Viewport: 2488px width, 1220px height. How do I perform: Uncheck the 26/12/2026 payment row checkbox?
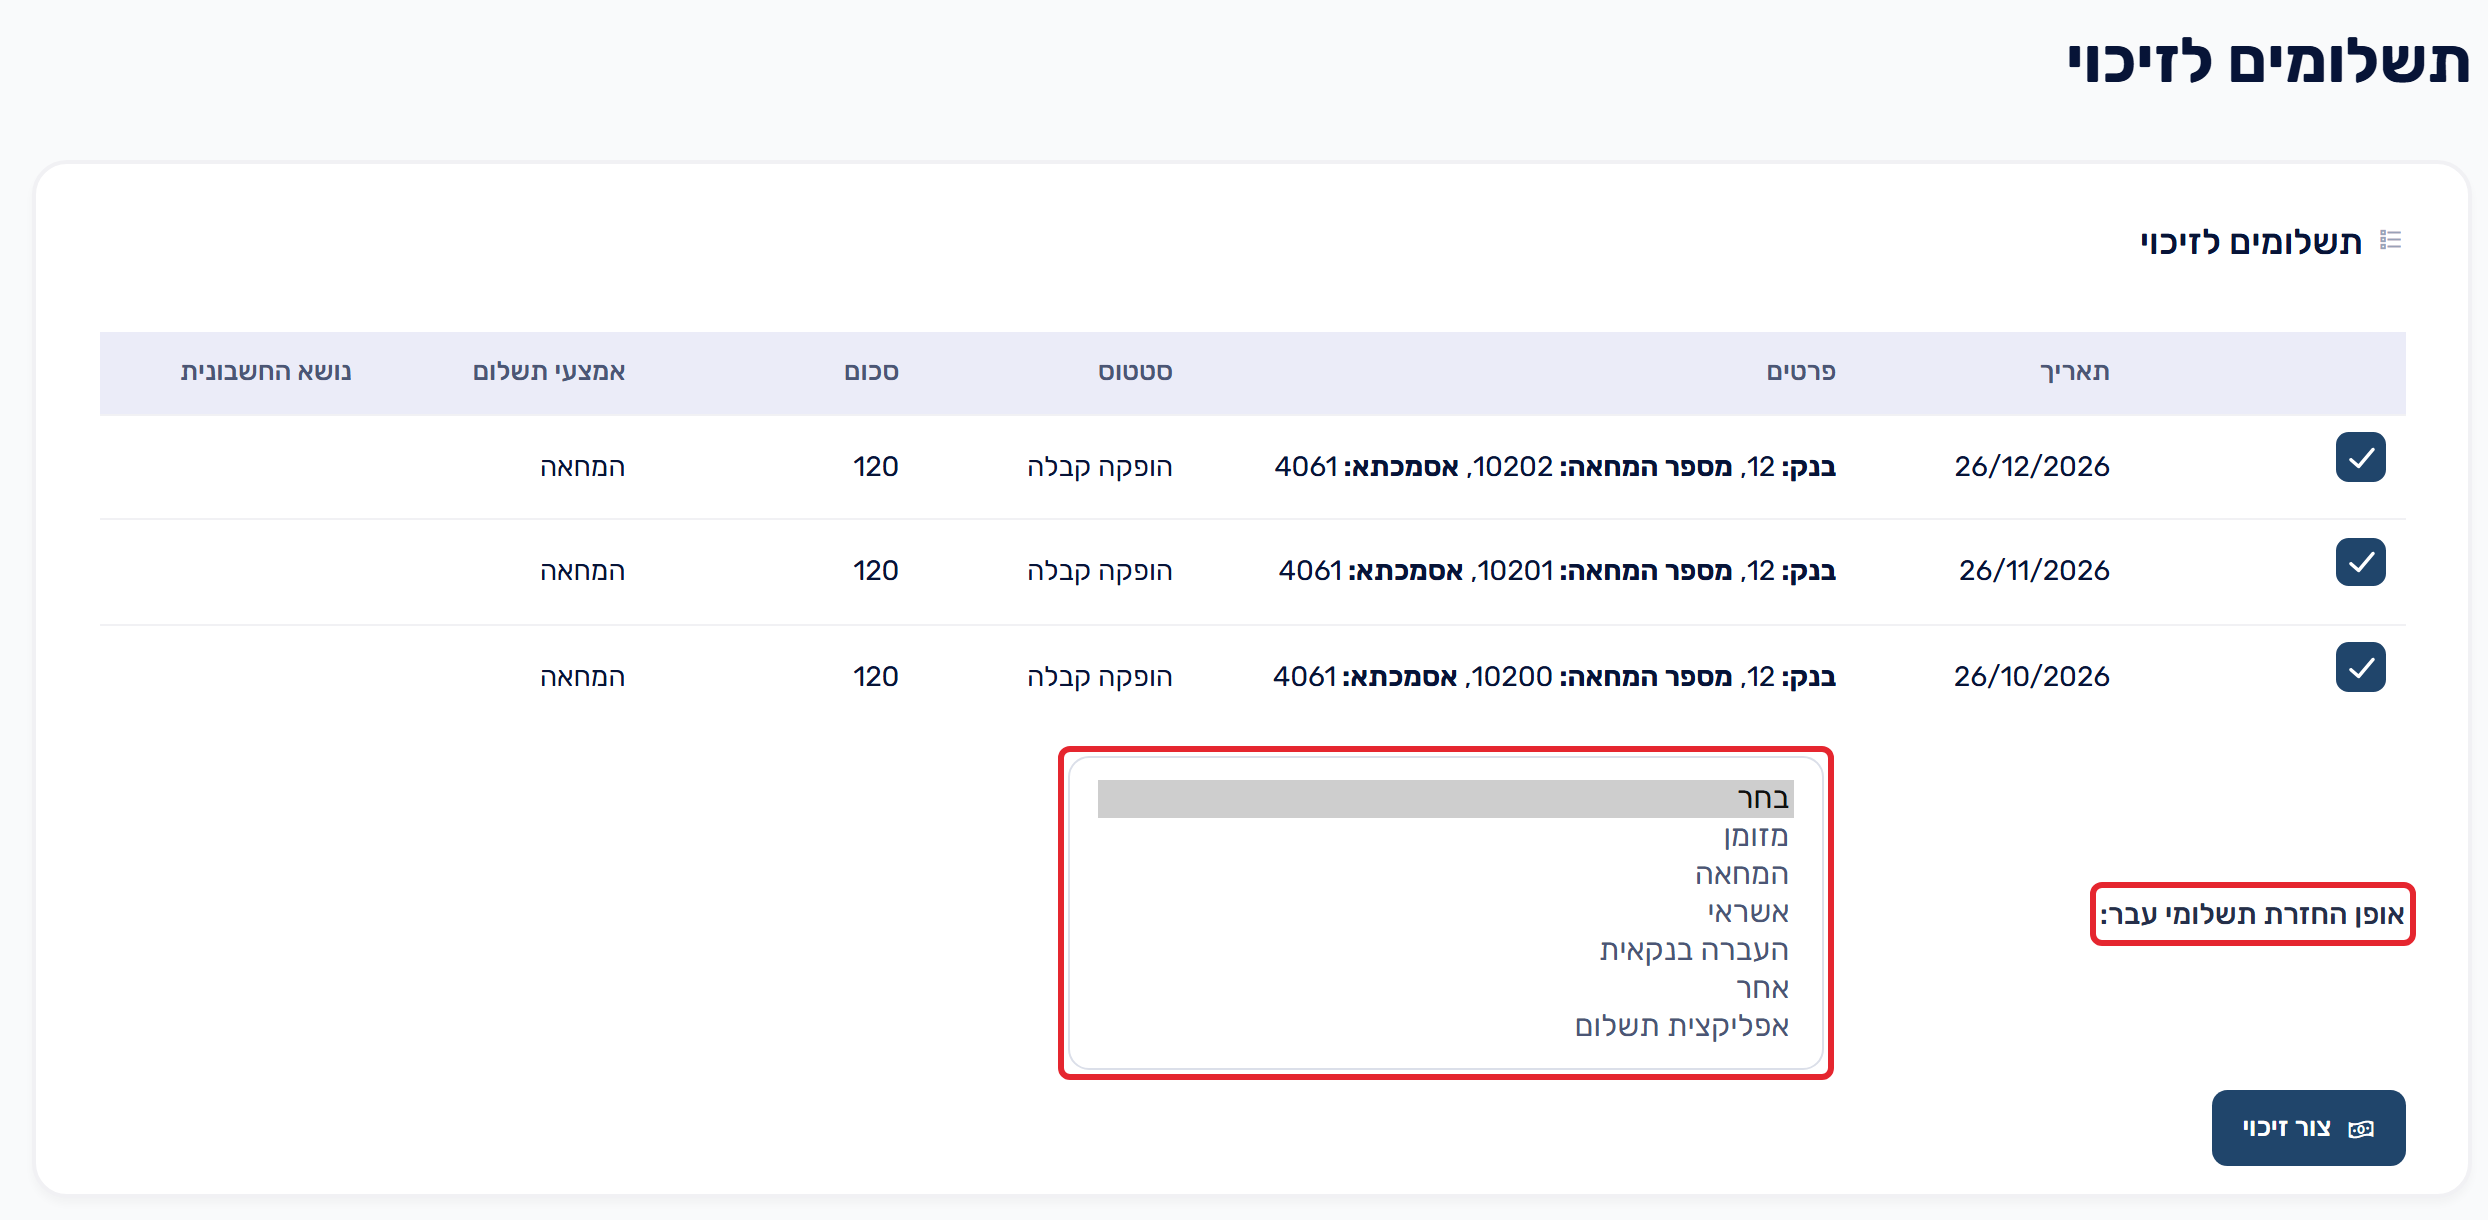(x=2360, y=458)
